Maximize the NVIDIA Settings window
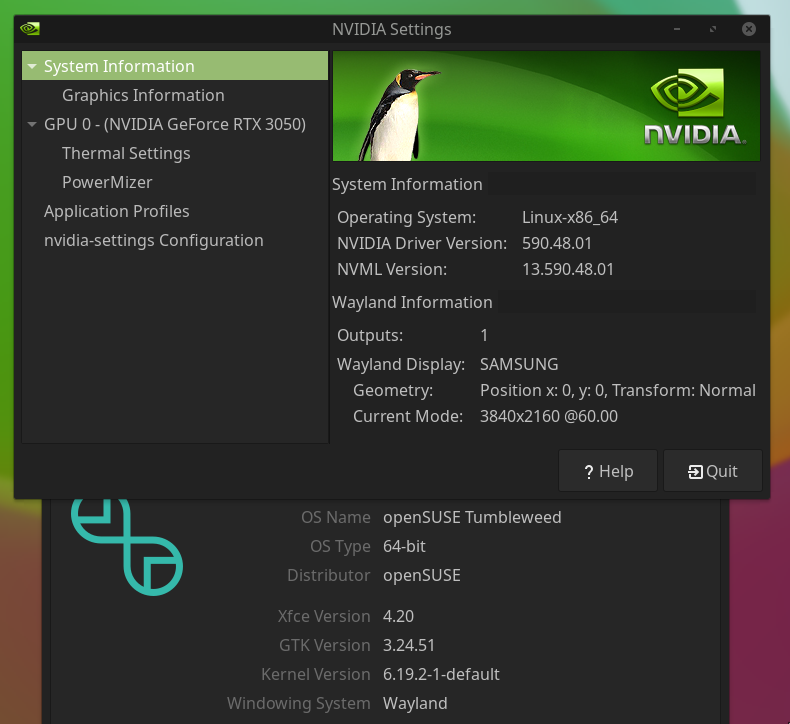The width and height of the screenshot is (790, 724). 712,29
